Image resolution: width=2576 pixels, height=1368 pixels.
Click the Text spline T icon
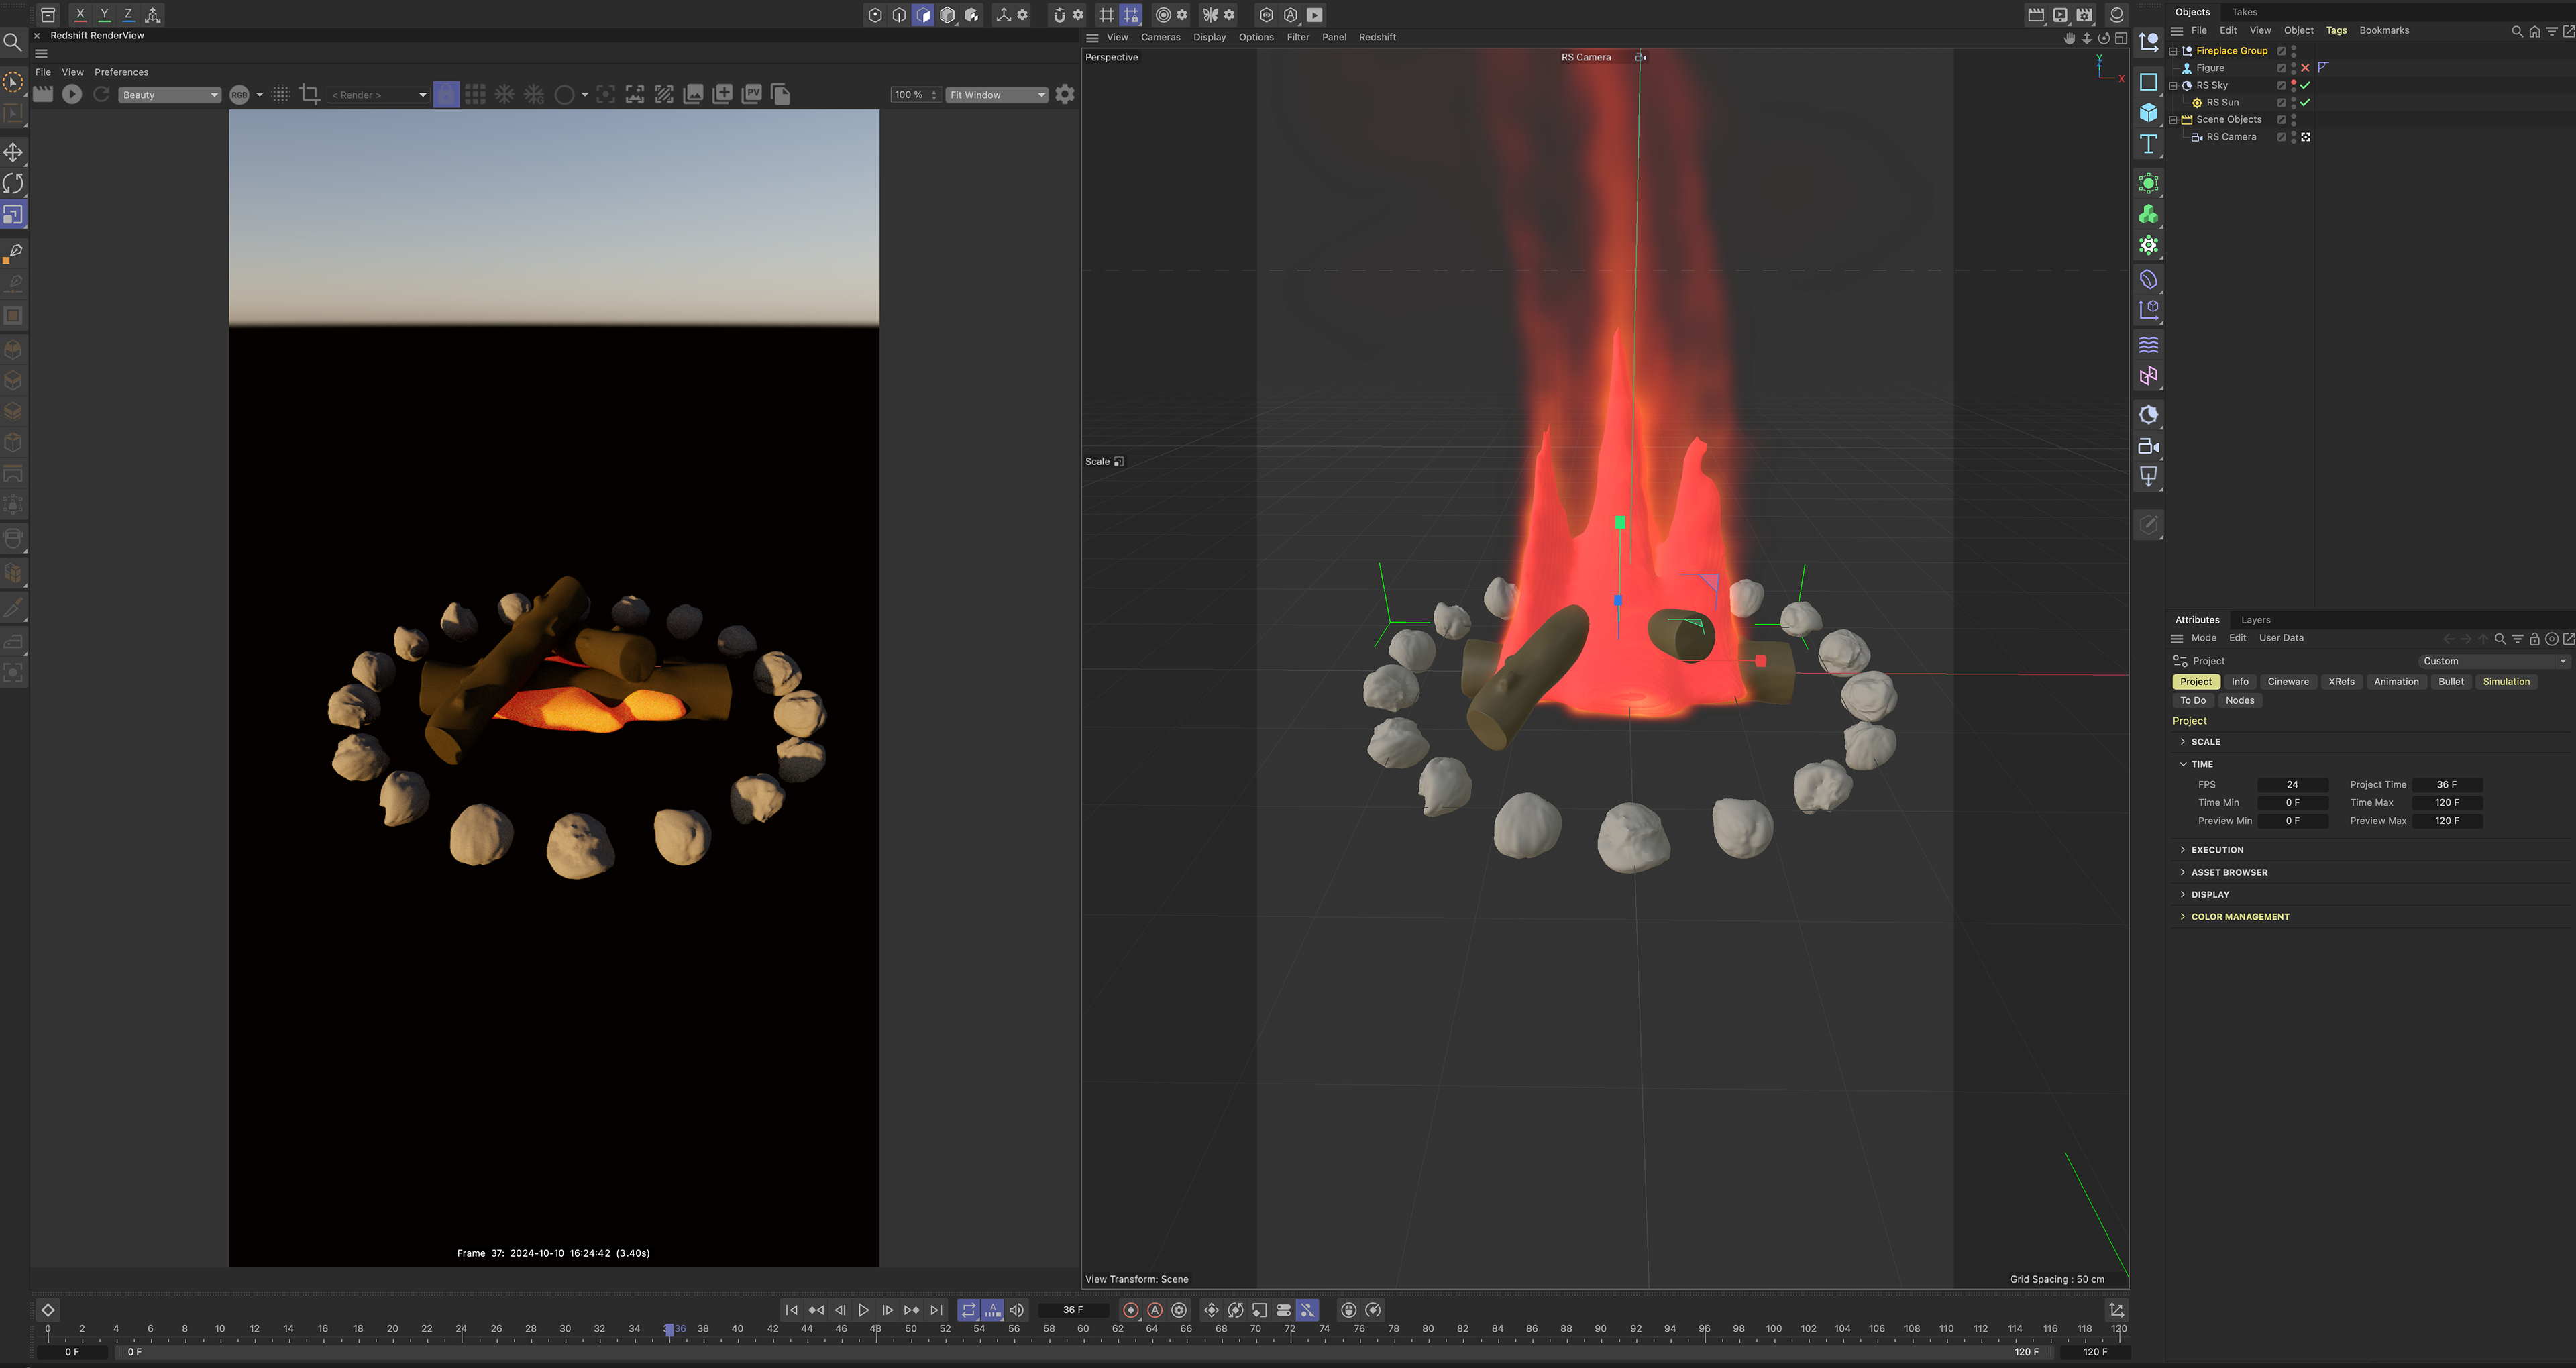[x=2148, y=144]
